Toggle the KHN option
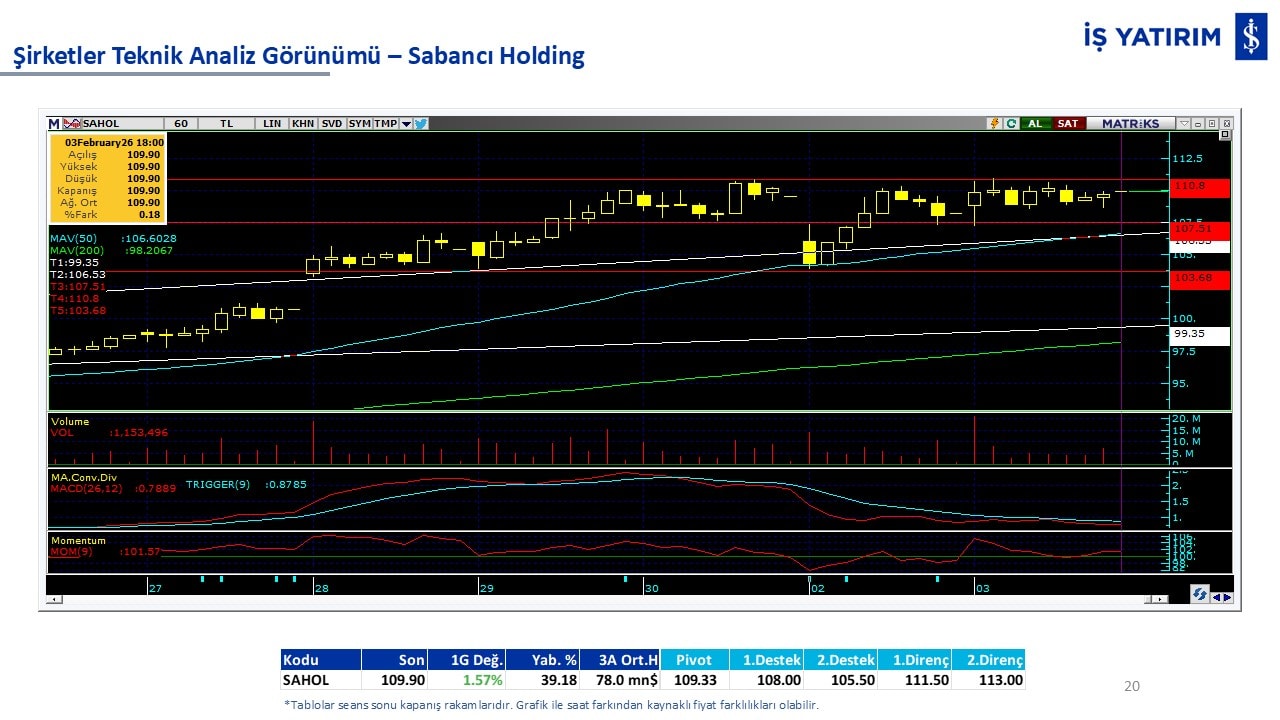This screenshot has width=1280, height=720. click(303, 124)
